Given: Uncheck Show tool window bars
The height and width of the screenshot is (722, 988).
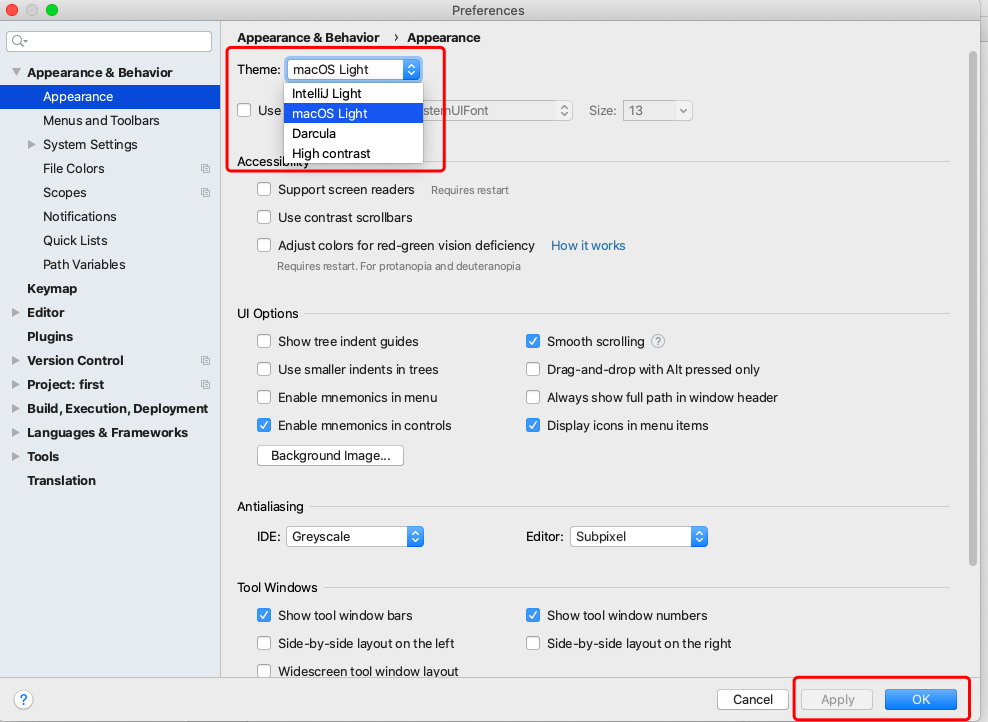Looking at the screenshot, I should click(x=264, y=615).
